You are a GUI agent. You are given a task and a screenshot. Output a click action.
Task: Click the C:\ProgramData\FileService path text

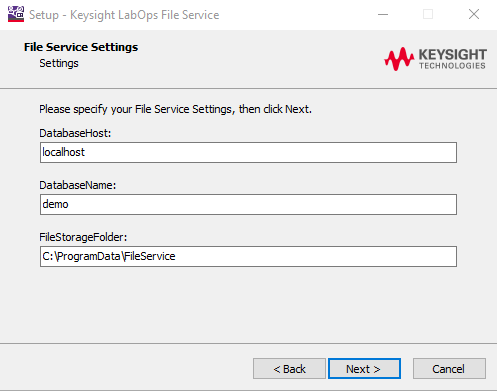tap(109, 256)
